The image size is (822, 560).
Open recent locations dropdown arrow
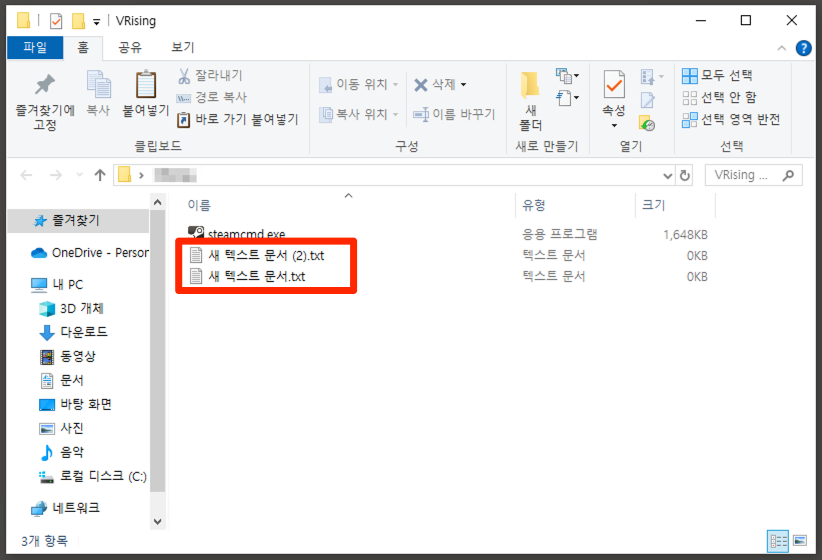[79, 175]
